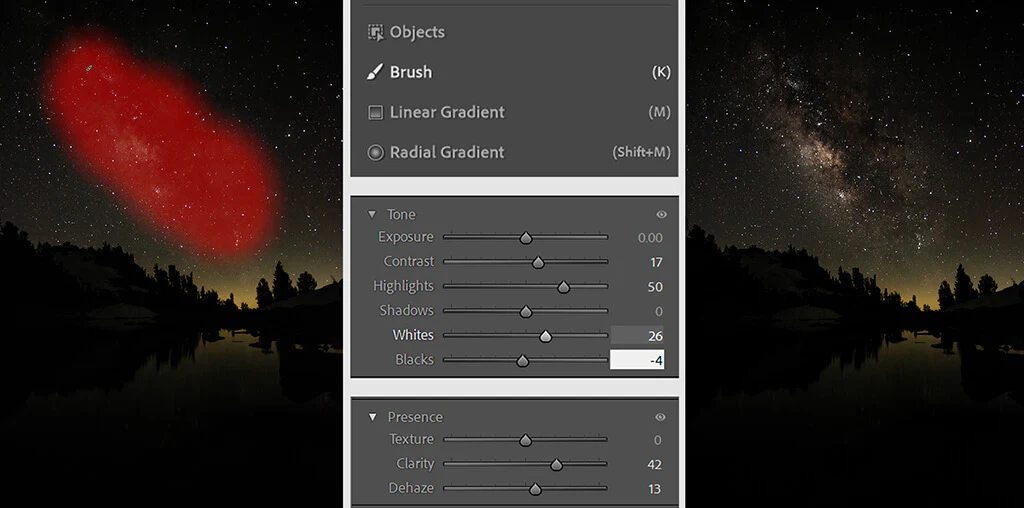Click the Texture label
The height and width of the screenshot is (508, 1024).
pyautogui.click(x=411, y=439)
